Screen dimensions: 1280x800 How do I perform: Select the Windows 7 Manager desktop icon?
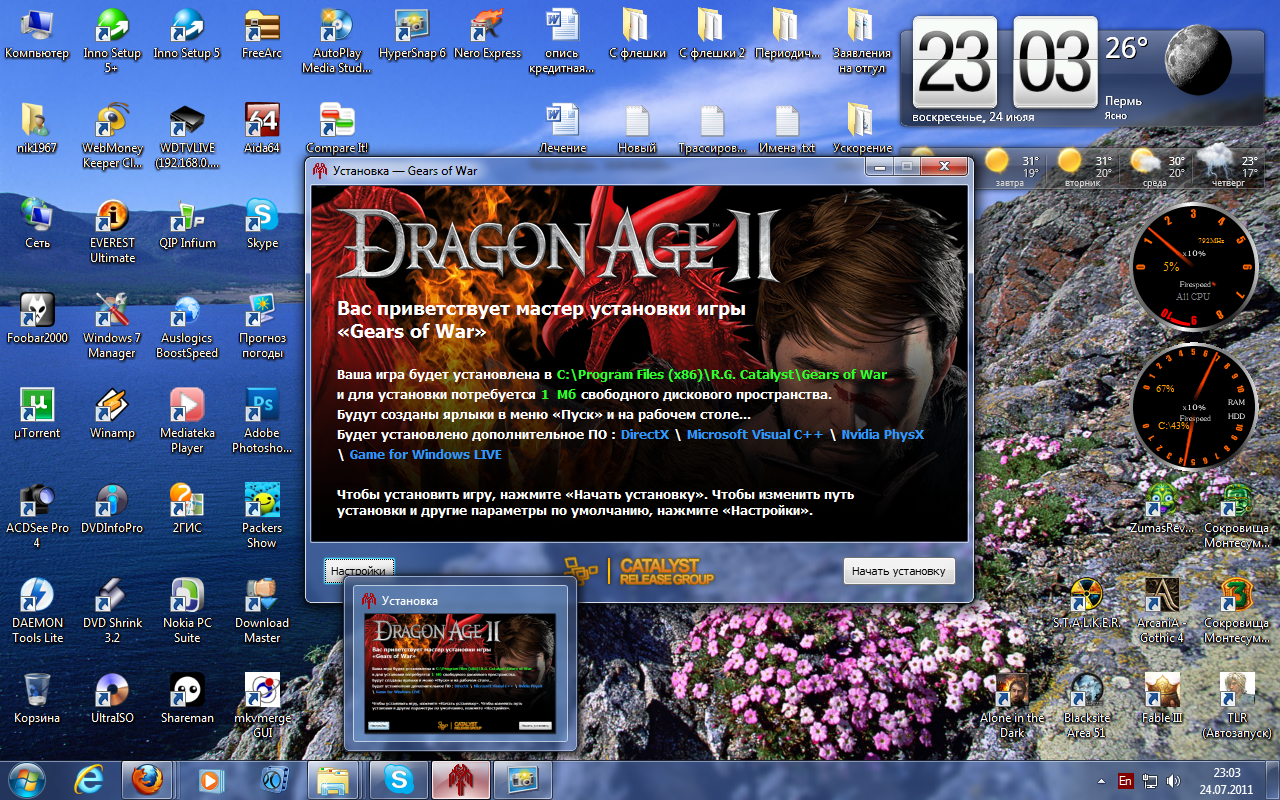112,325
